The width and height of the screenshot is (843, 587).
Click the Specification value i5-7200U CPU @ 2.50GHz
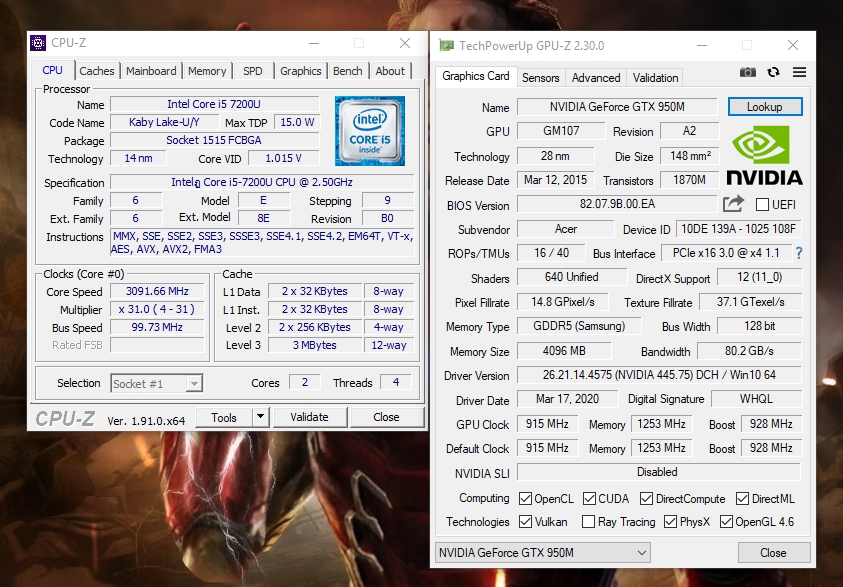click(x=262, y=182)
